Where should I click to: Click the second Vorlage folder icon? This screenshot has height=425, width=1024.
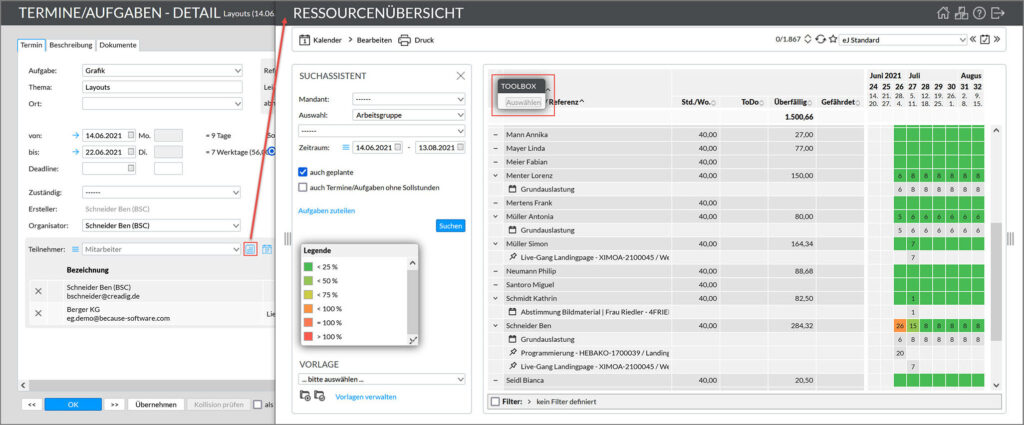319,396
